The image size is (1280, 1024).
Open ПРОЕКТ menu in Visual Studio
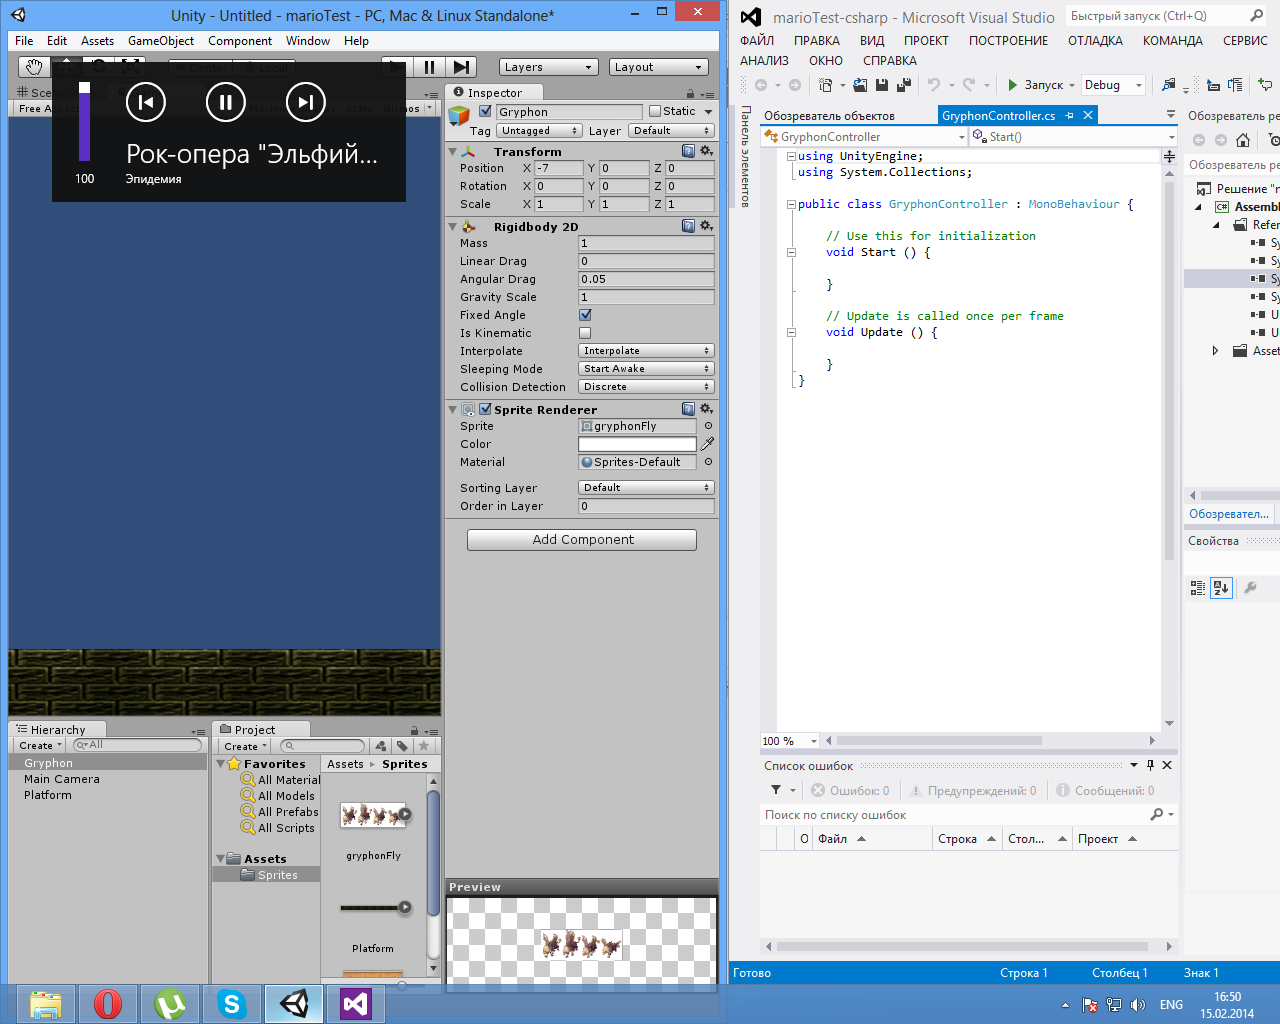926,41
